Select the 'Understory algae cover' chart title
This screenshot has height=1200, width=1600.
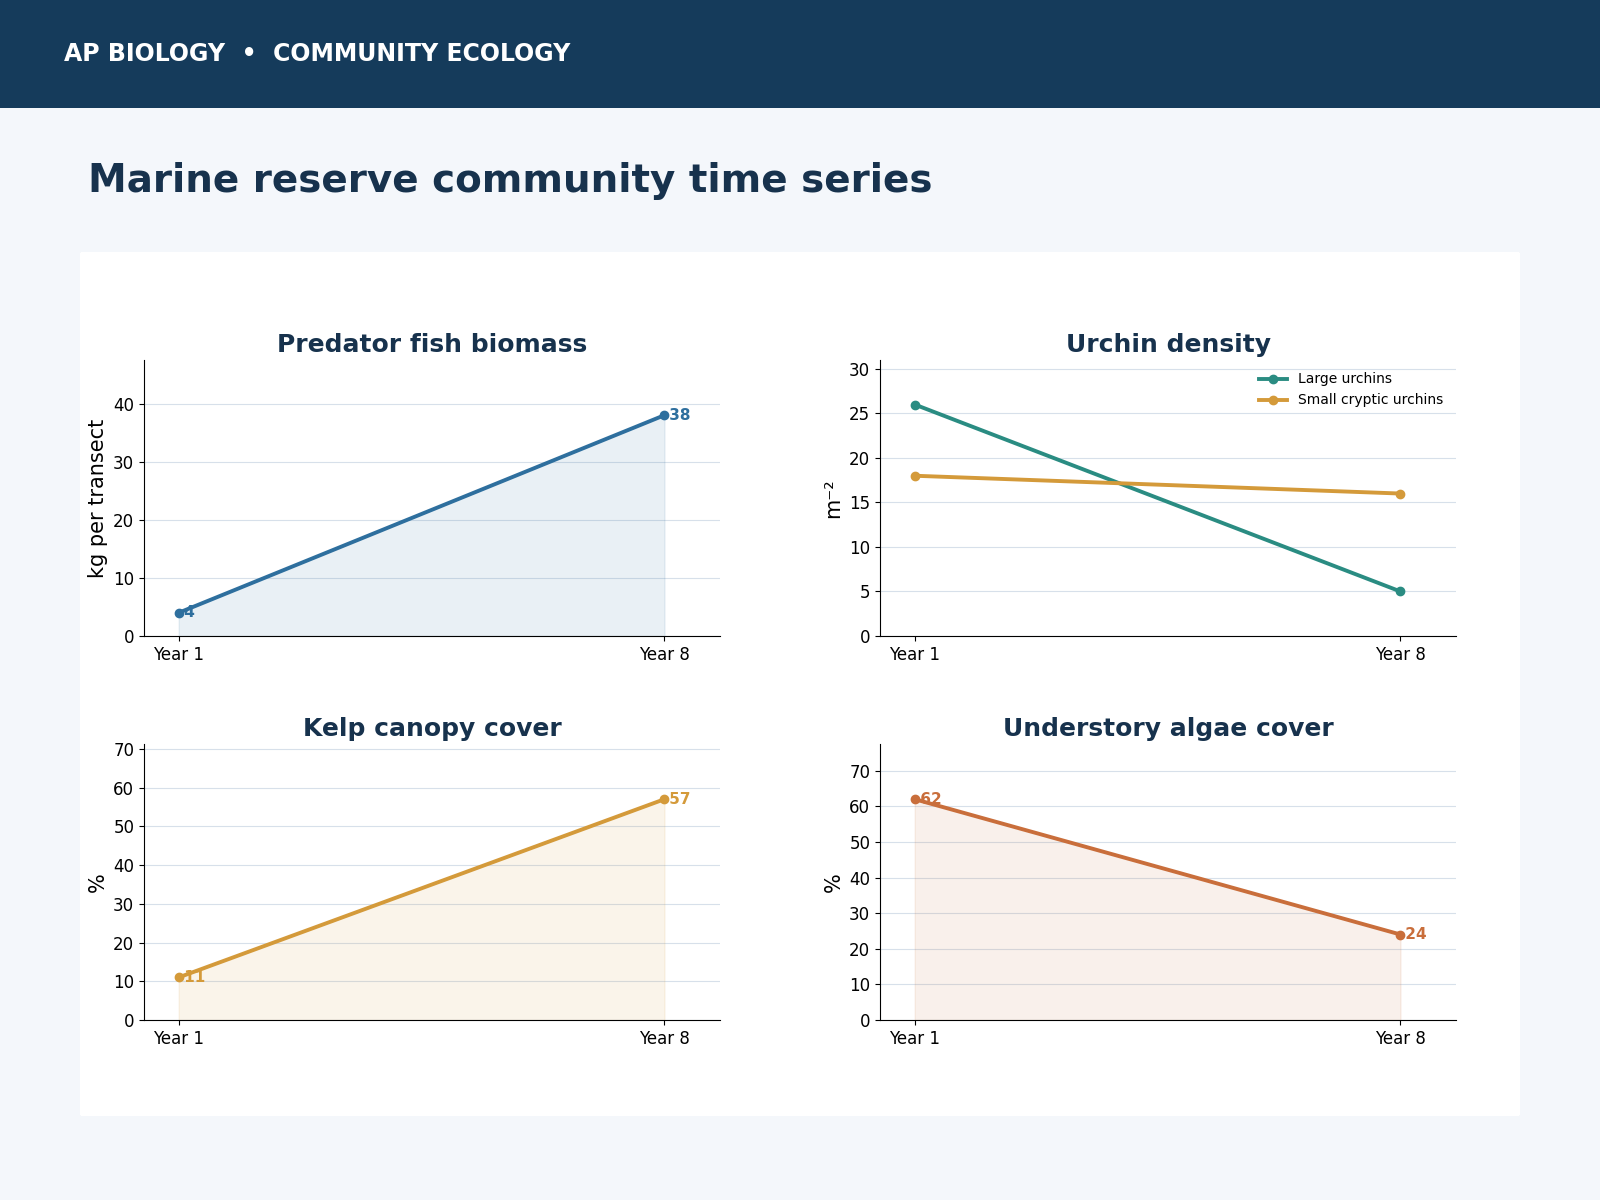point(1168,728)
